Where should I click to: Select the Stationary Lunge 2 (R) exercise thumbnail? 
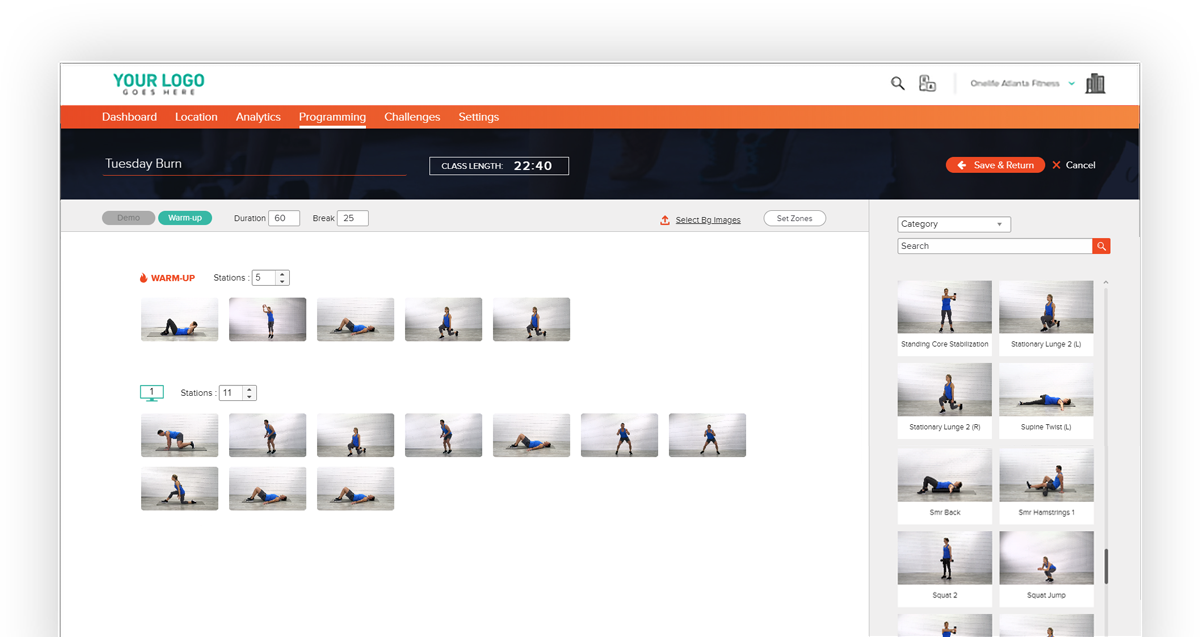click(x=945, y=390)
